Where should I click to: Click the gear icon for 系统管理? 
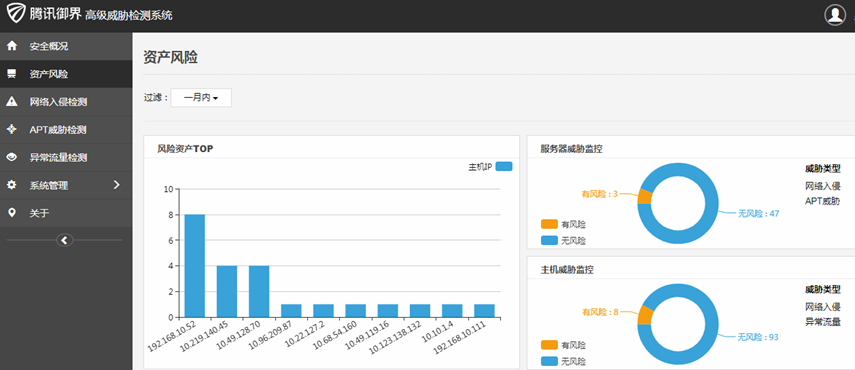pos(11,185)
